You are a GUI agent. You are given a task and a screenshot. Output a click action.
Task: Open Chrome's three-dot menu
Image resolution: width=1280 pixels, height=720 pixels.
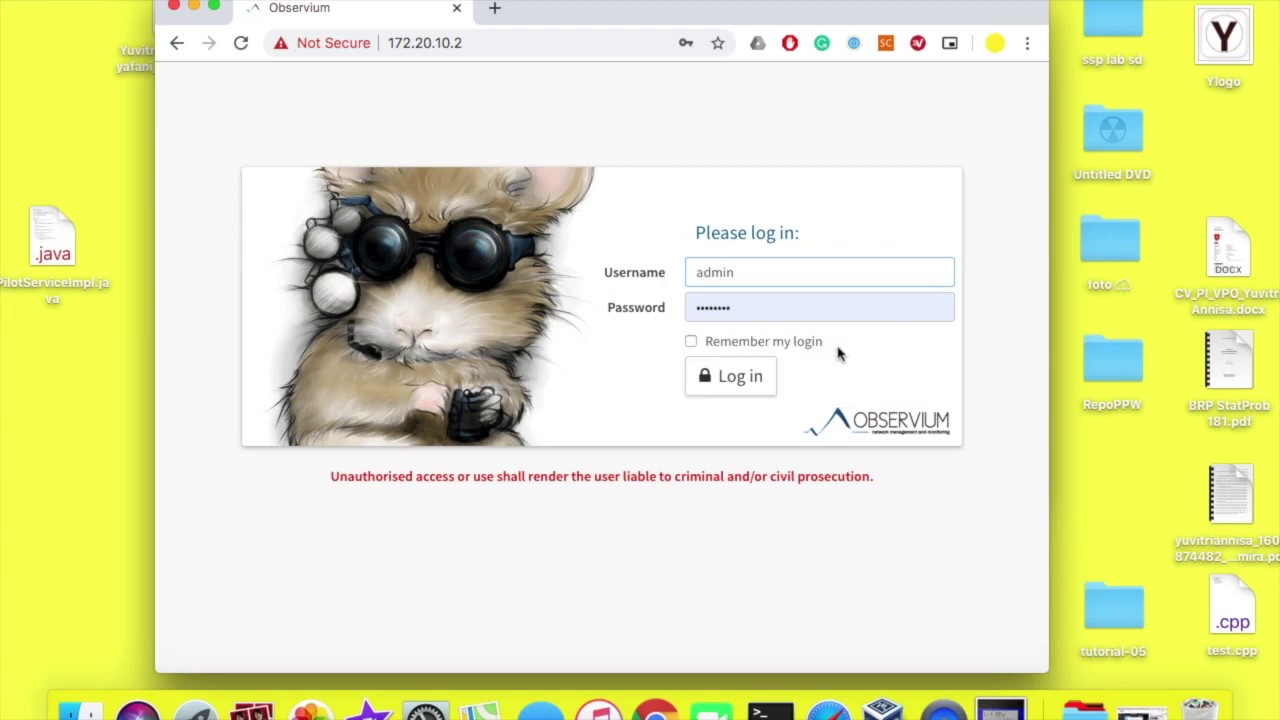click(x=1027, y=43)
